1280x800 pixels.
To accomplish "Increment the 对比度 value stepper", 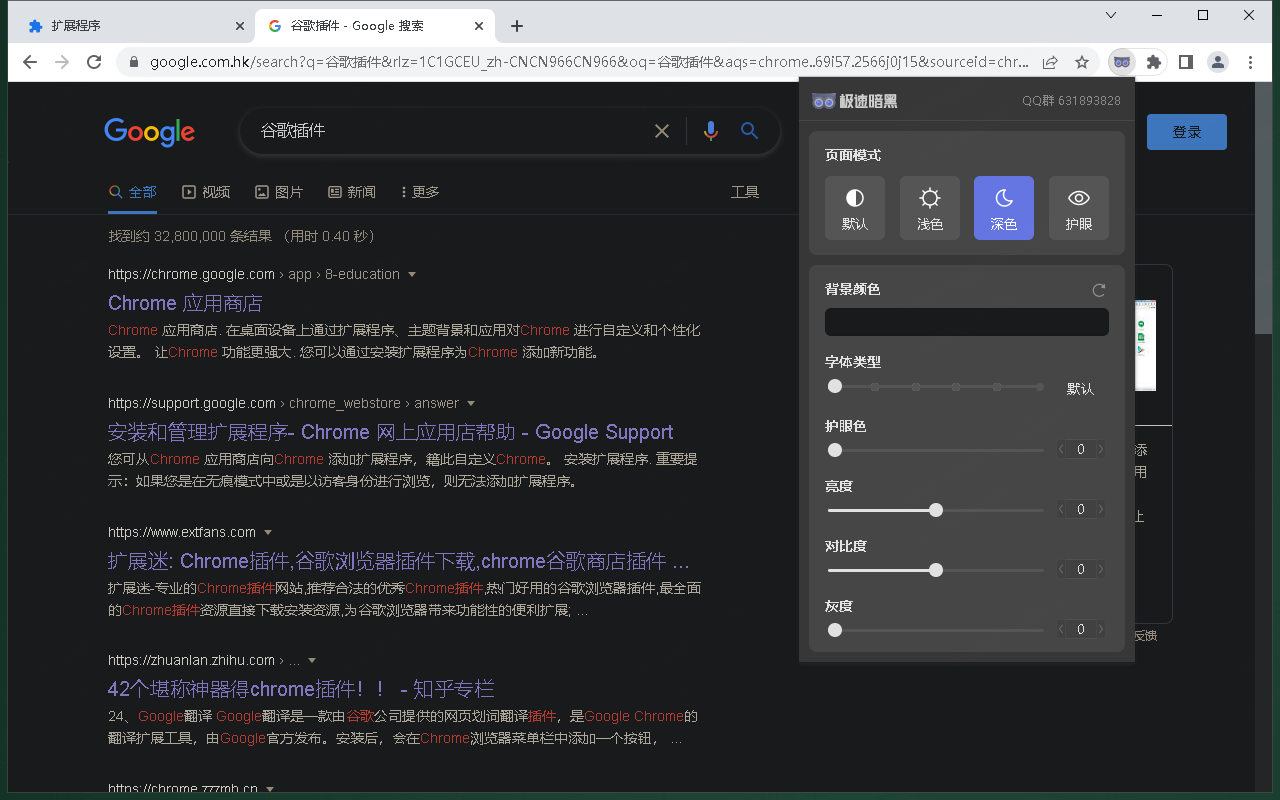I will click(1099, 568).
